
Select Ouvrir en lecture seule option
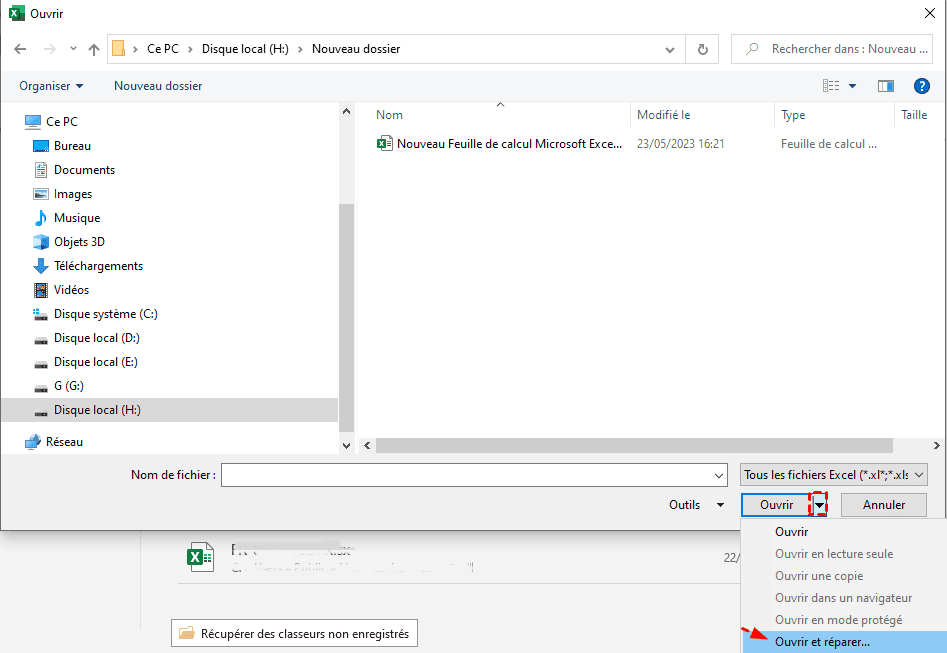[834, 554]
